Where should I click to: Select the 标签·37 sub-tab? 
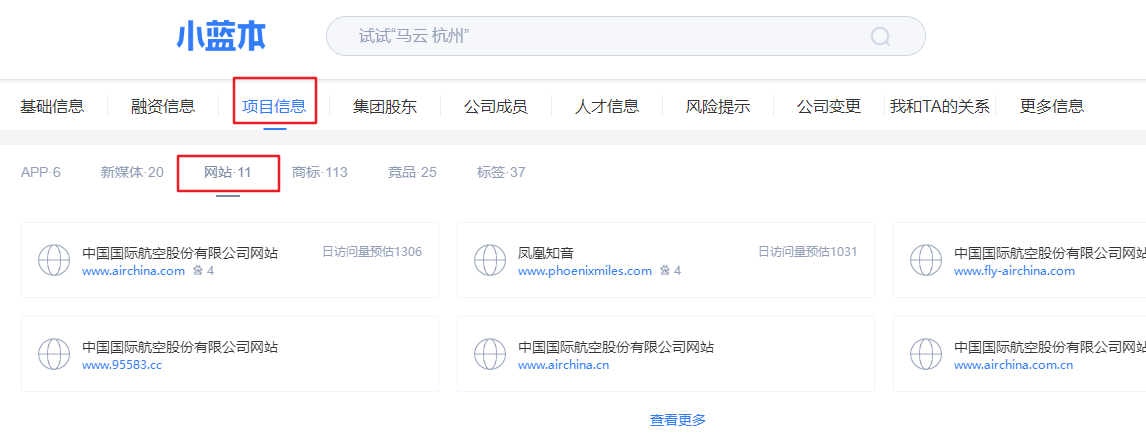501,173
